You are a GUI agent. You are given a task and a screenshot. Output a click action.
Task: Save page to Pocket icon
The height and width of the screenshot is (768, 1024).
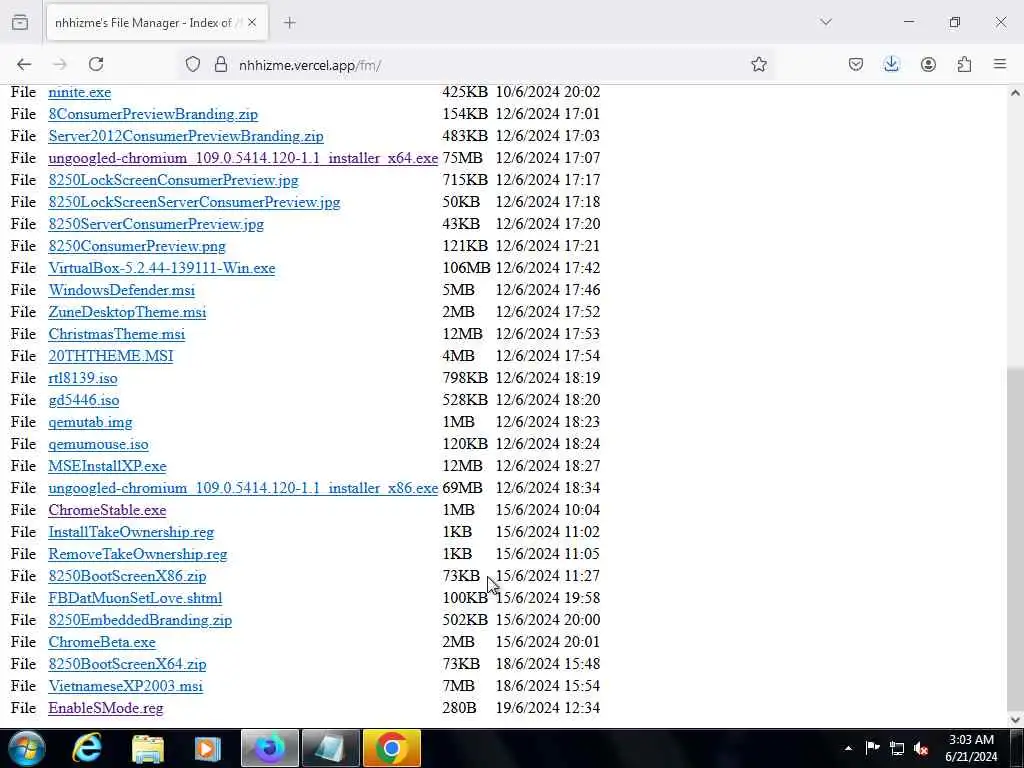[856, 64]
